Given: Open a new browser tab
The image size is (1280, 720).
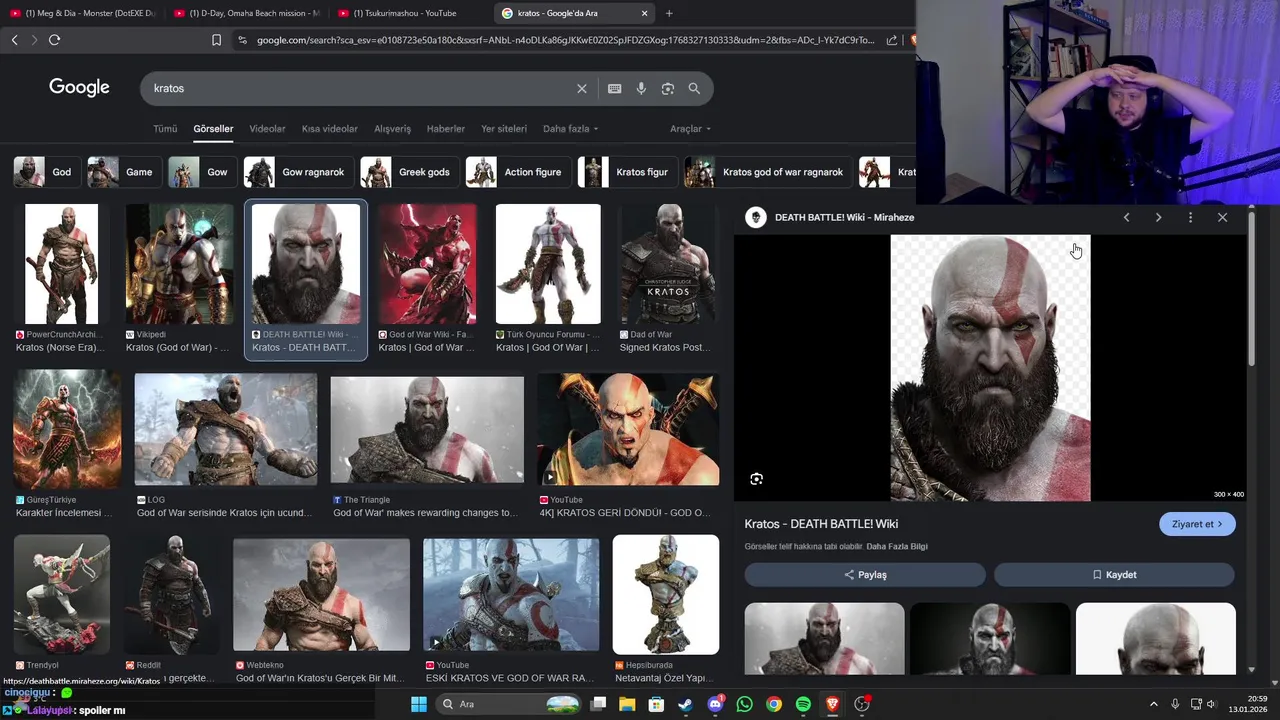Looking at the screenshot, I should 669,13.
